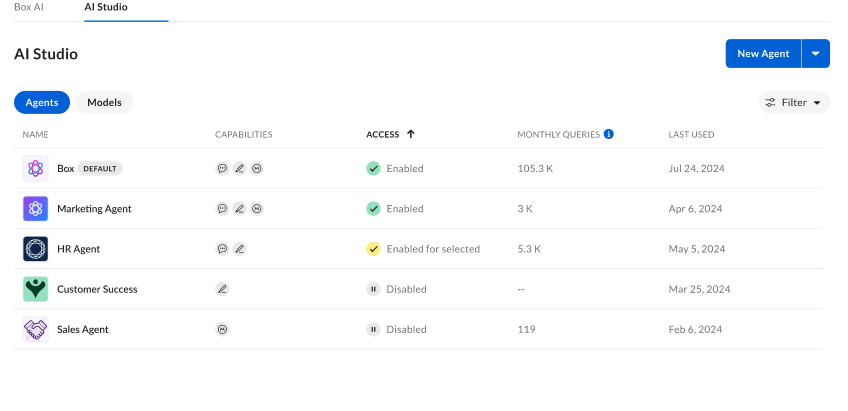Open the dropdown arrow beside New Agent
The height and width of the screenshot is (411, 848).
click(816, 54)
